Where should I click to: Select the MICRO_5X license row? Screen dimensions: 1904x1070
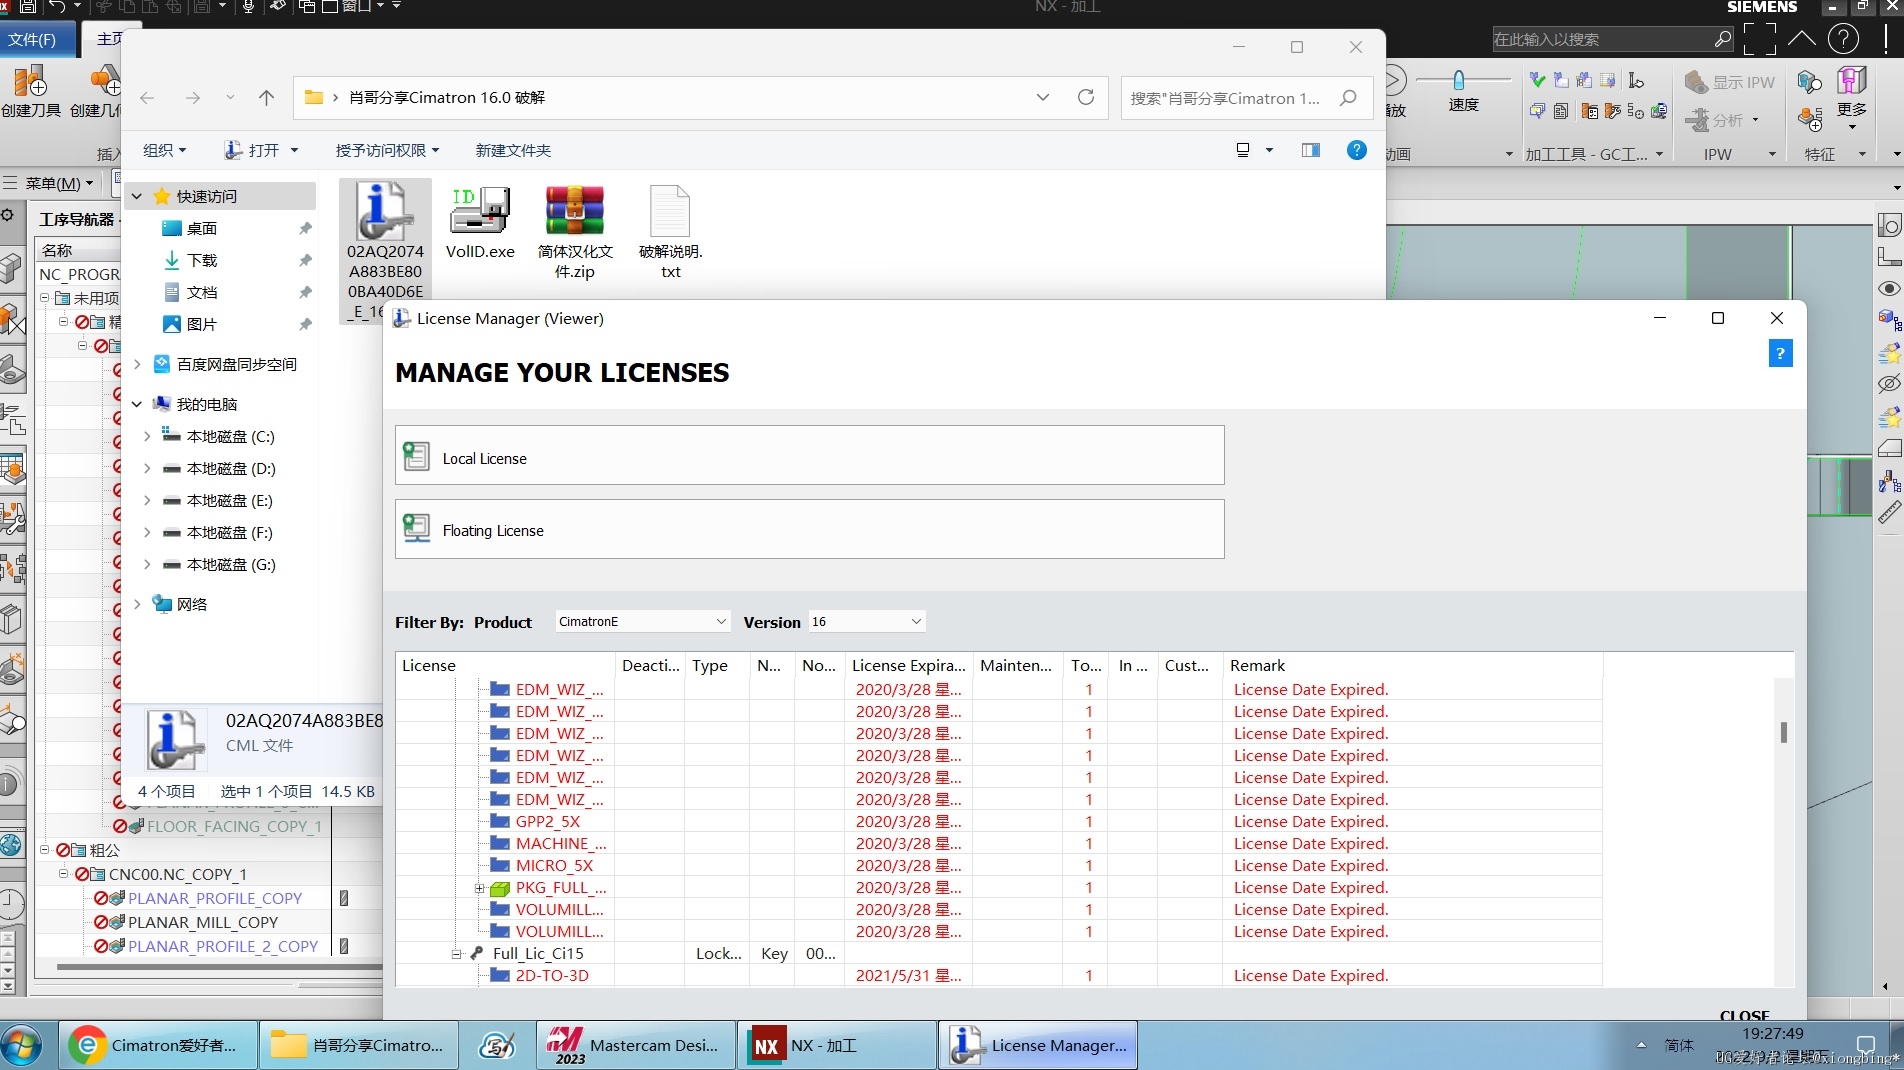[x=998, y=866]
